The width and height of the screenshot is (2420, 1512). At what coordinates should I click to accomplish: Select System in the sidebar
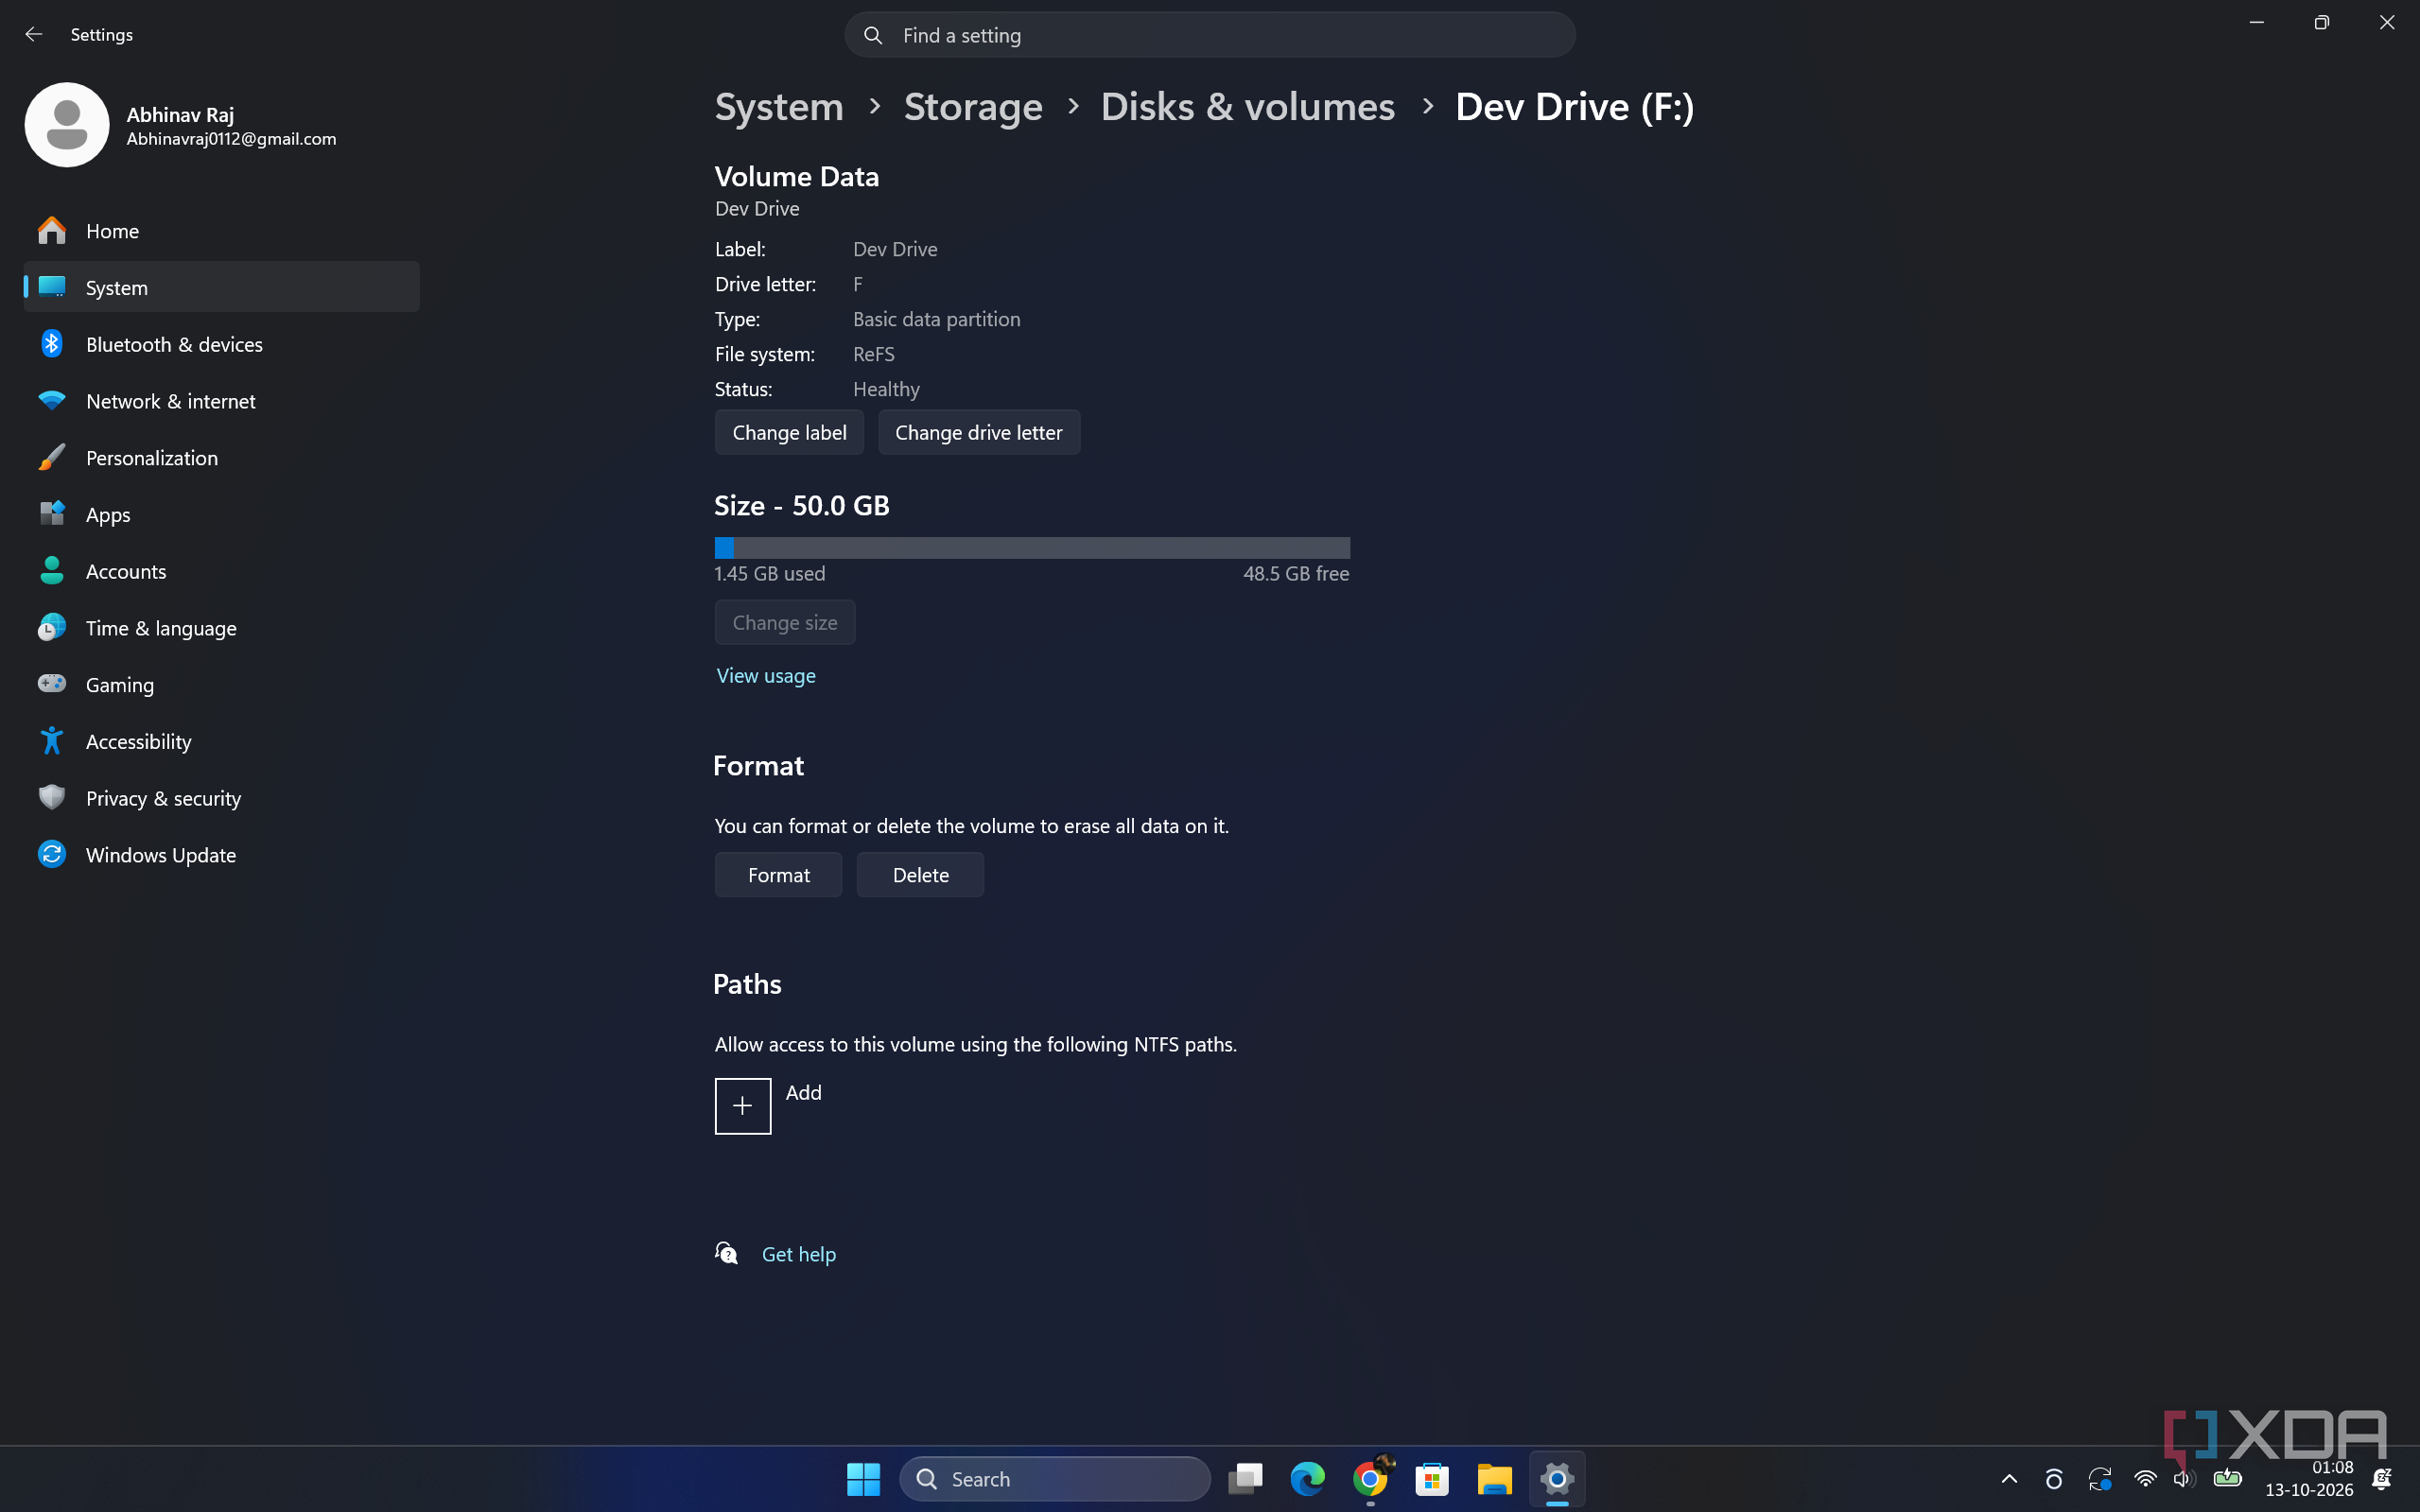point(221,287)
